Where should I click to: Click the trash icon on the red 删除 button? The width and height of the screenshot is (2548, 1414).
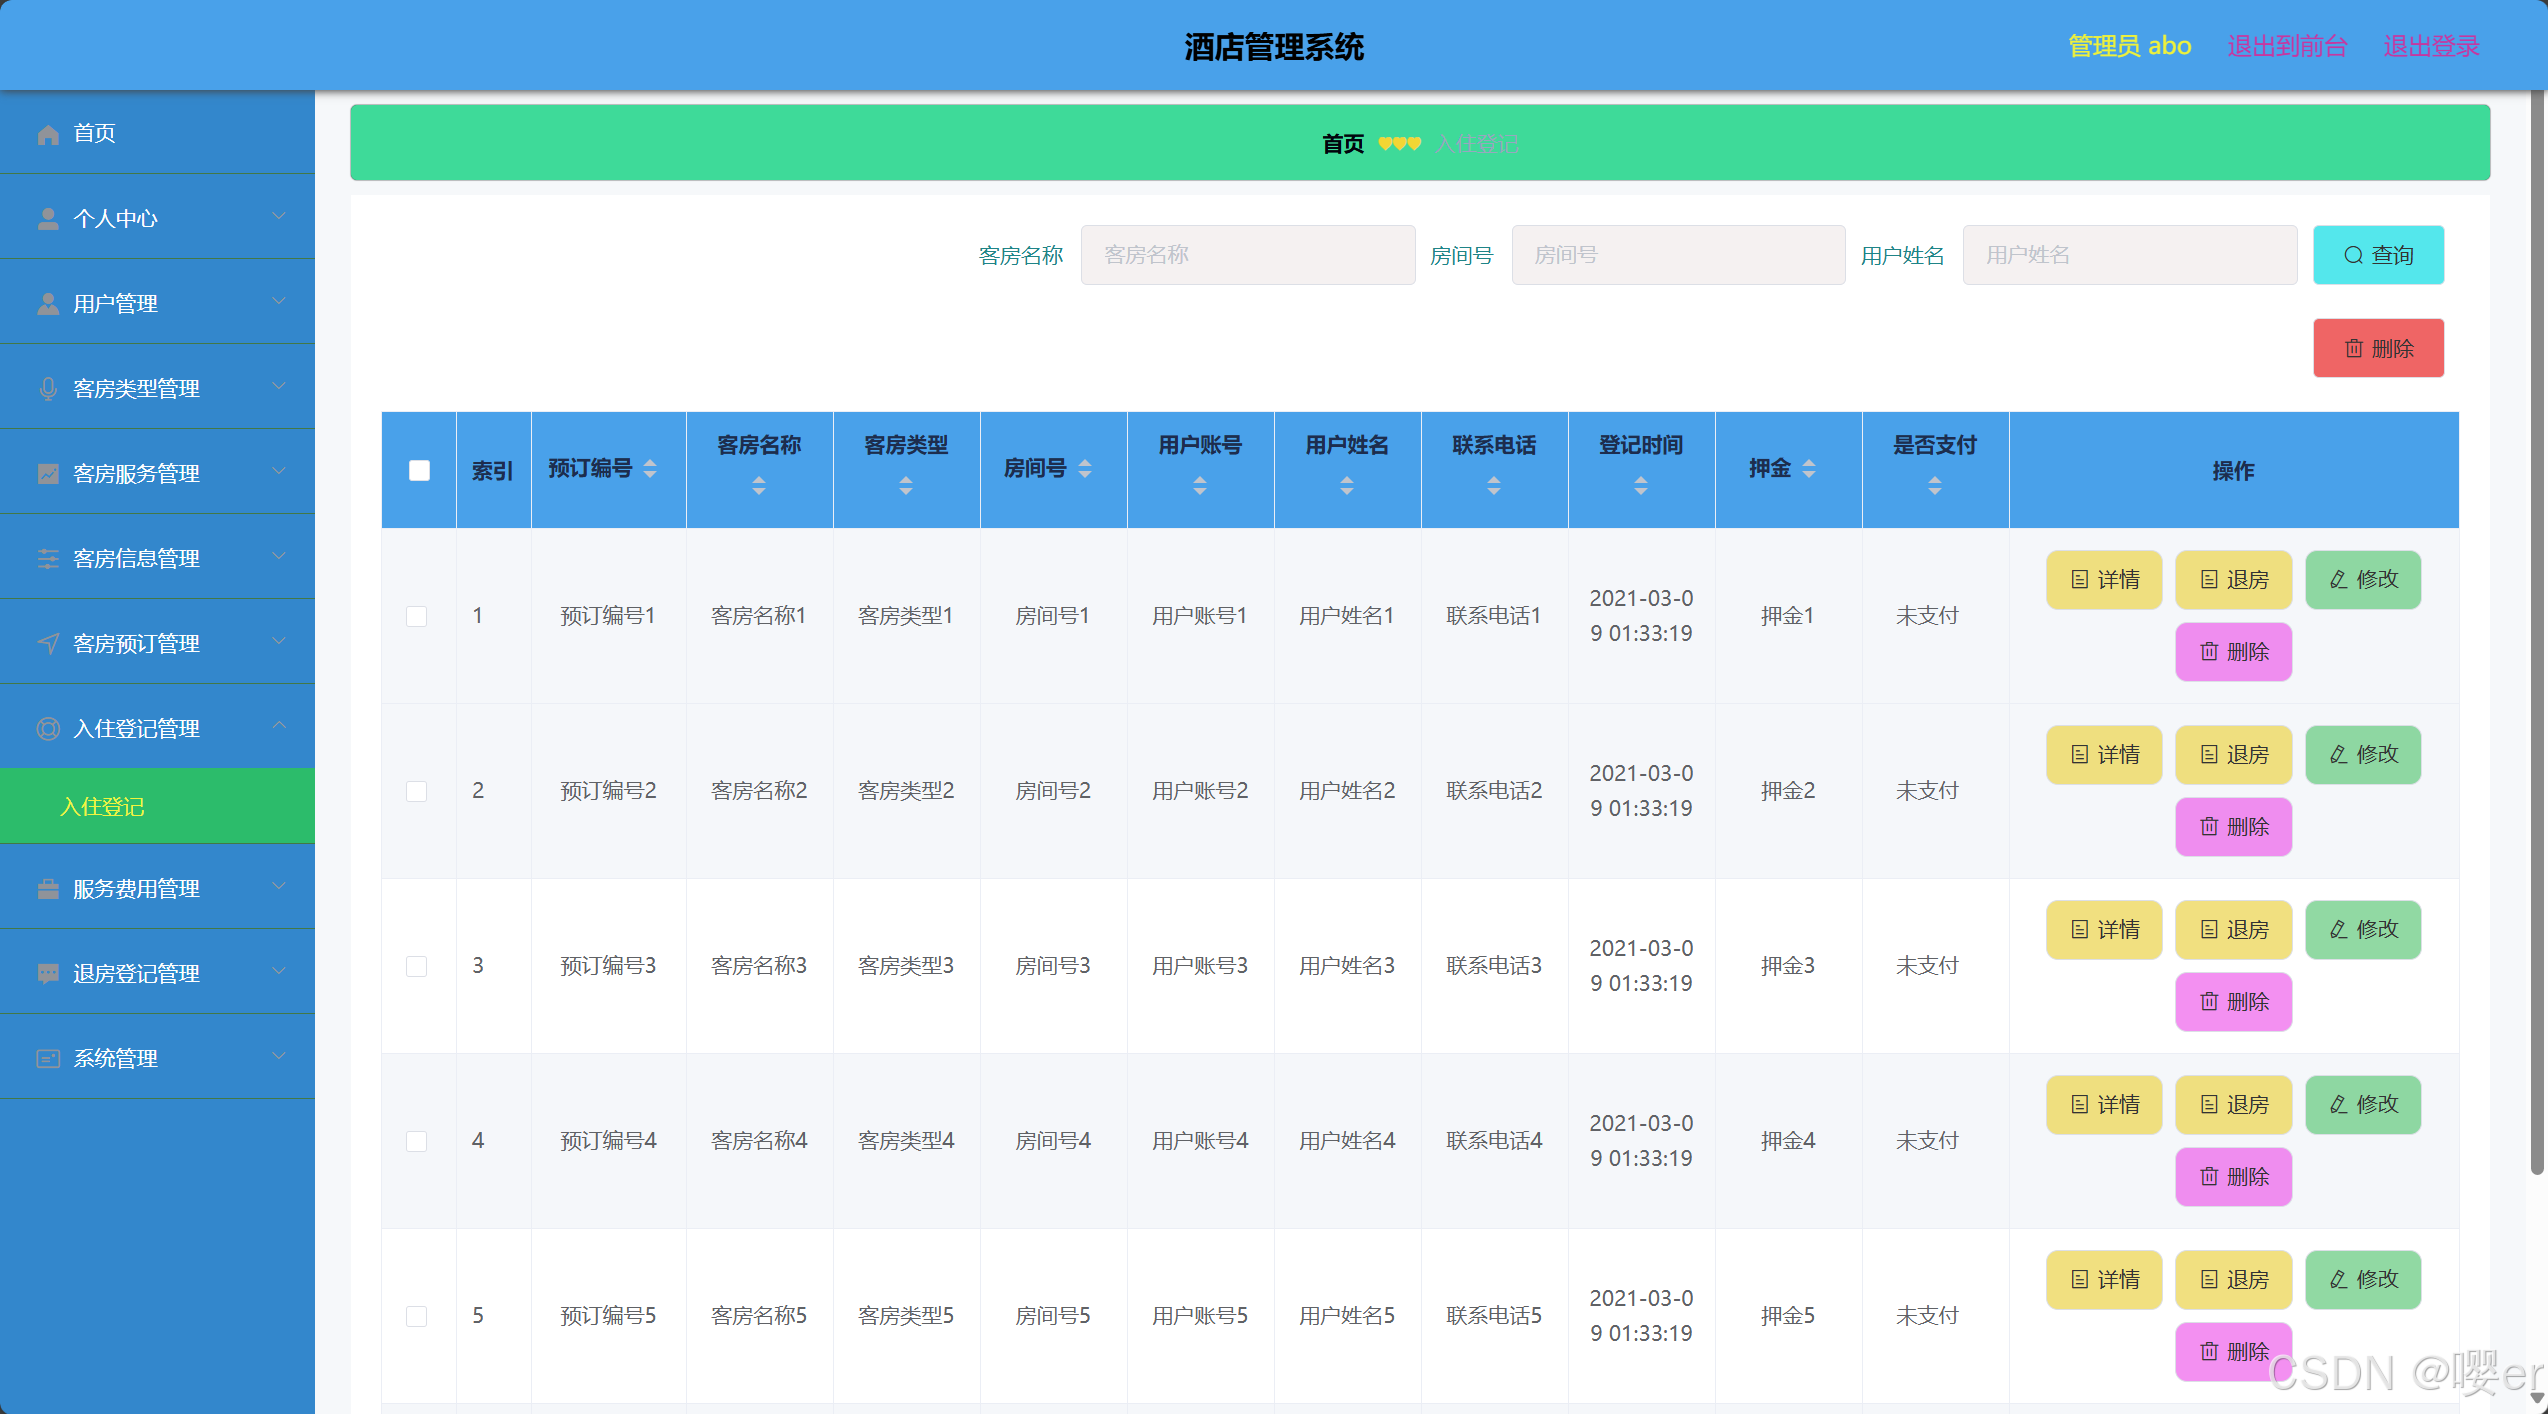click(2355, 347)
